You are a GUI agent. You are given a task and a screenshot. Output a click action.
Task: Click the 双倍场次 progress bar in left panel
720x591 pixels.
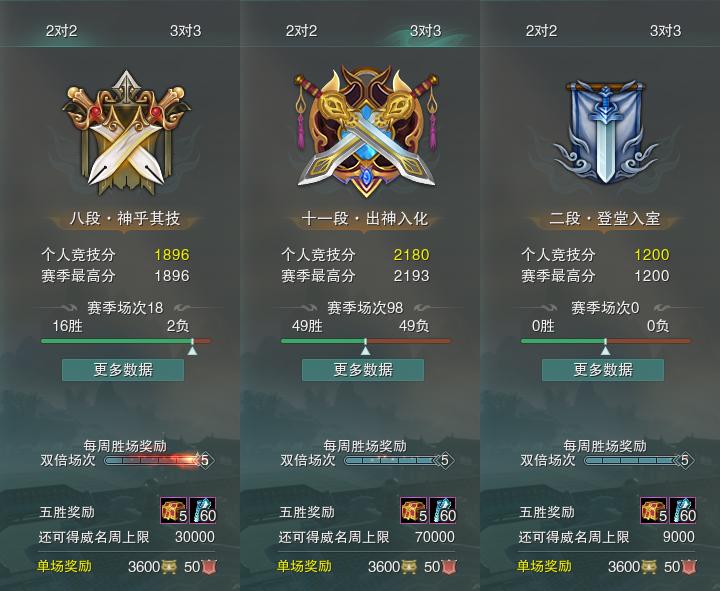click(x=154, y=460)
